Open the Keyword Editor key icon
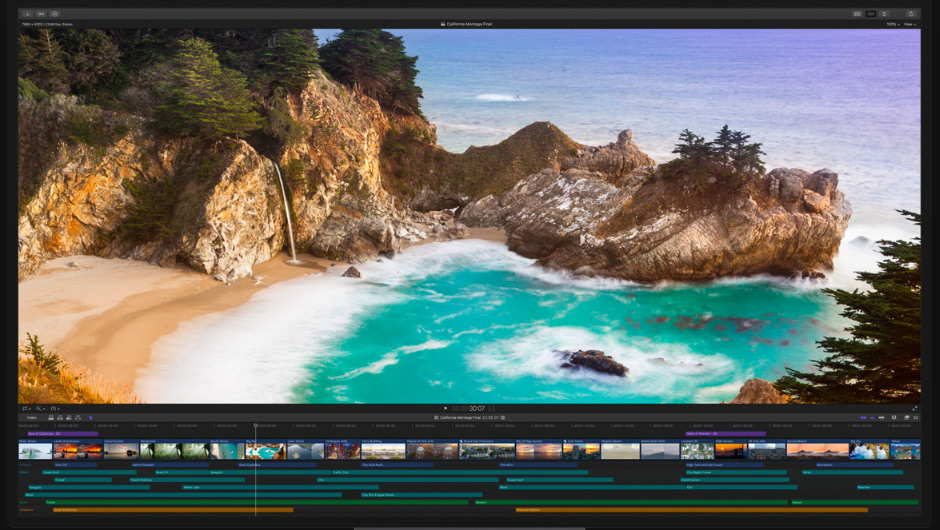The image size is (940, 530). point(41,13)
